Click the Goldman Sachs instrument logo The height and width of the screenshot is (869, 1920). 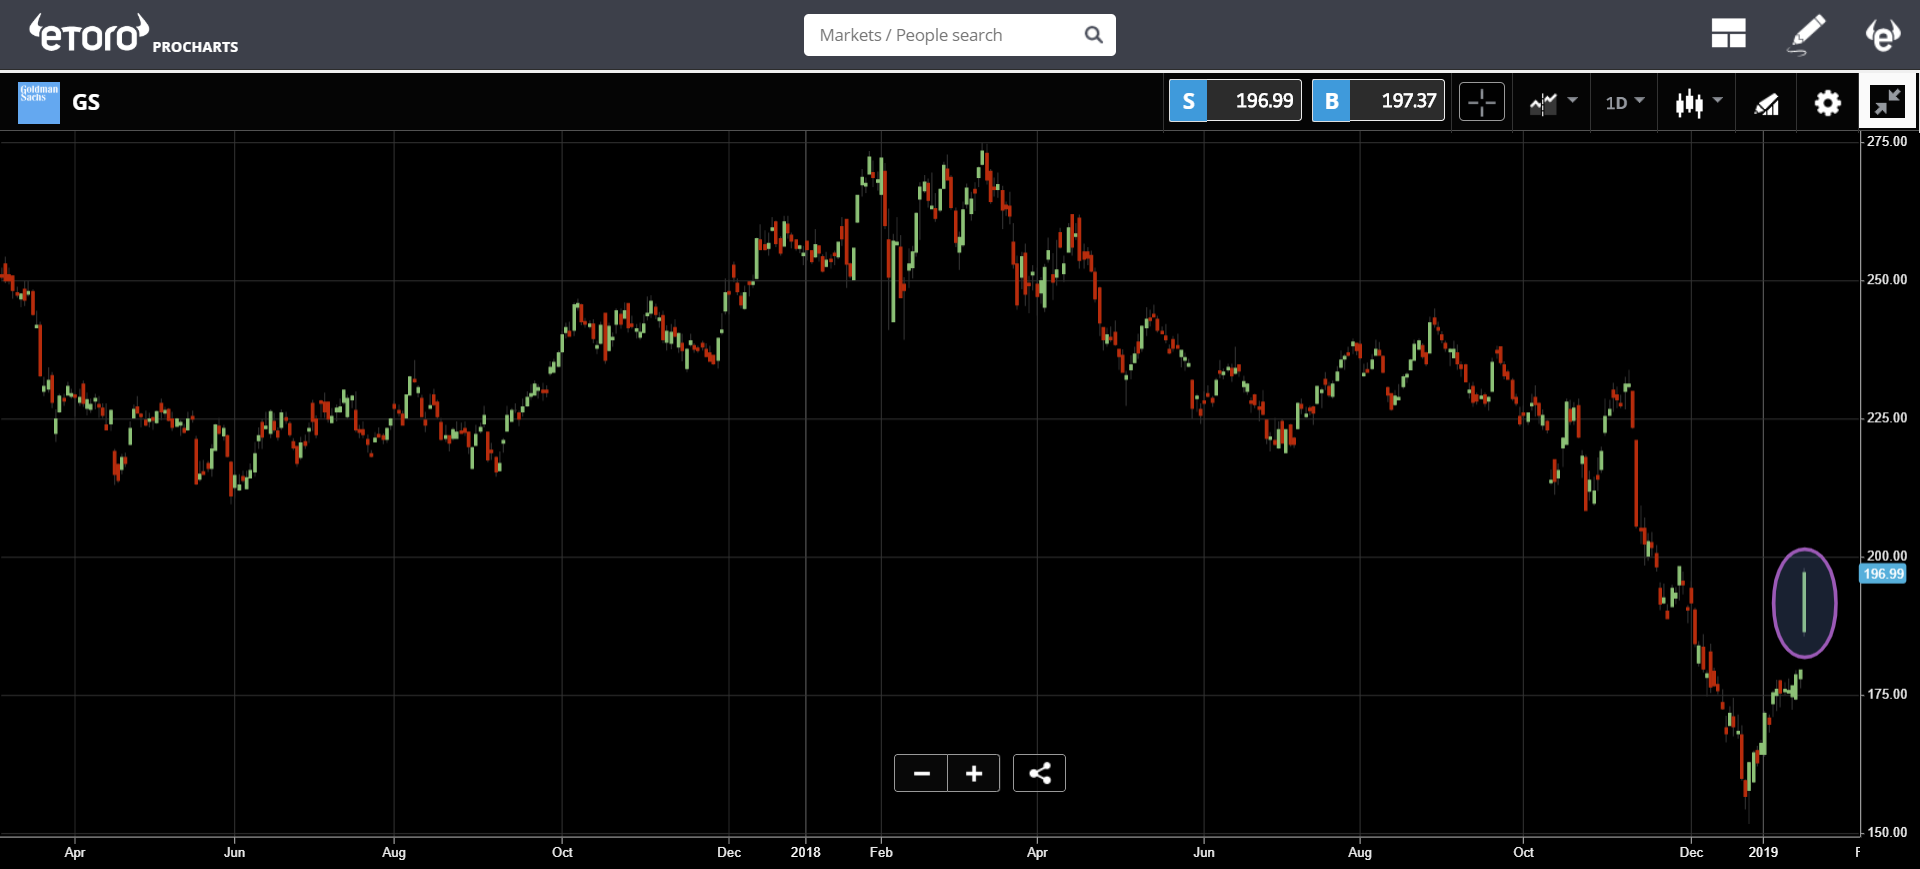pos(39,102)
